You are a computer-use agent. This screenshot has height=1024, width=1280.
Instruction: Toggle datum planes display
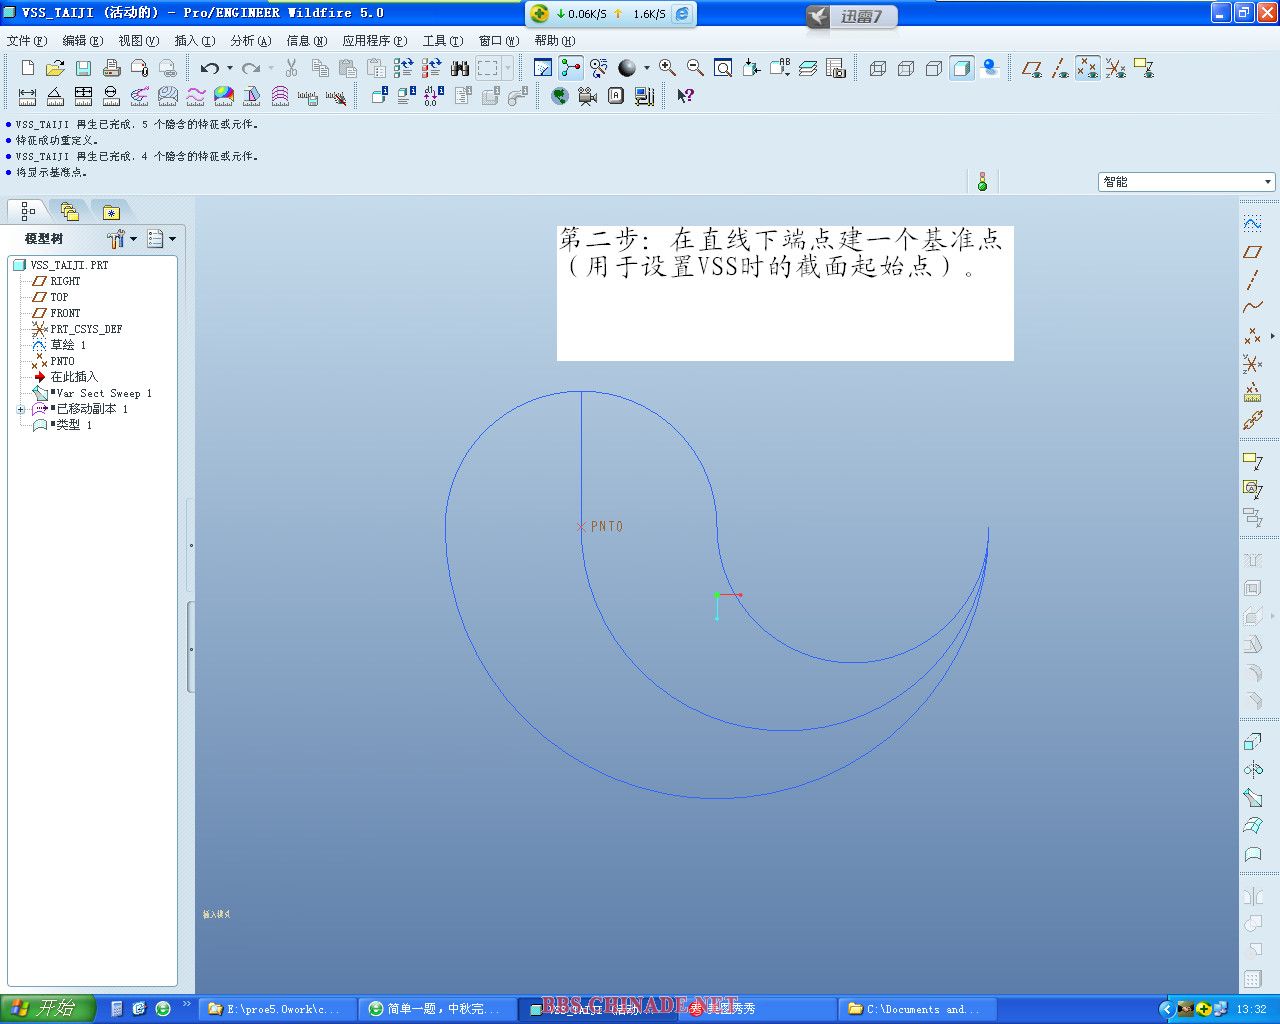click(1032, 68)
